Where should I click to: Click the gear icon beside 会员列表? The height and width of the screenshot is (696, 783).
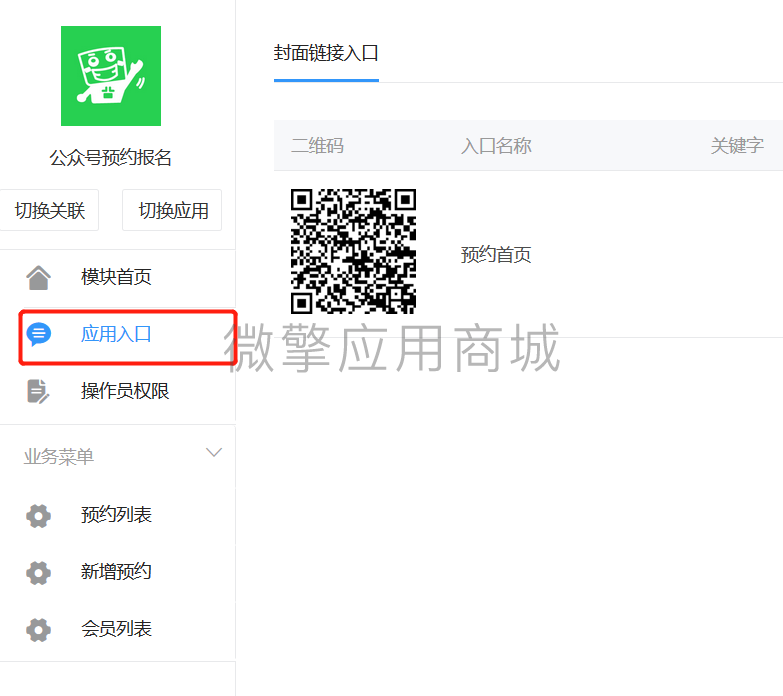[38, 629]
